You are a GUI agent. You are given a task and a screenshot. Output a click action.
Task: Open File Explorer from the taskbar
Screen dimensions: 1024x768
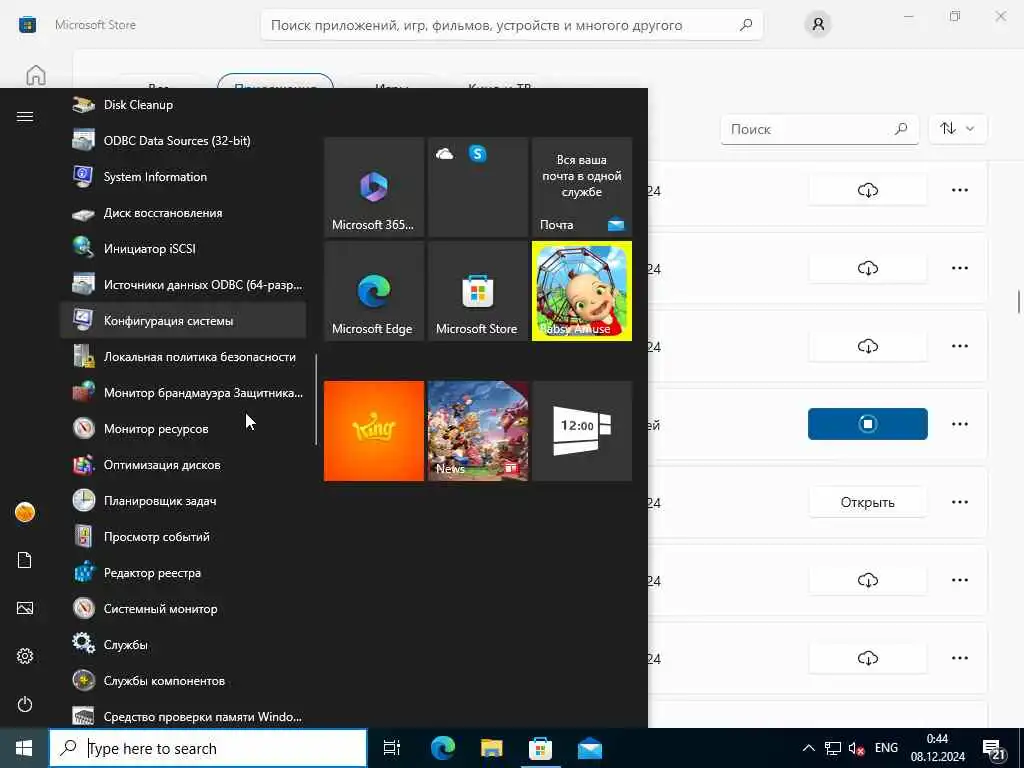(491, 748)
